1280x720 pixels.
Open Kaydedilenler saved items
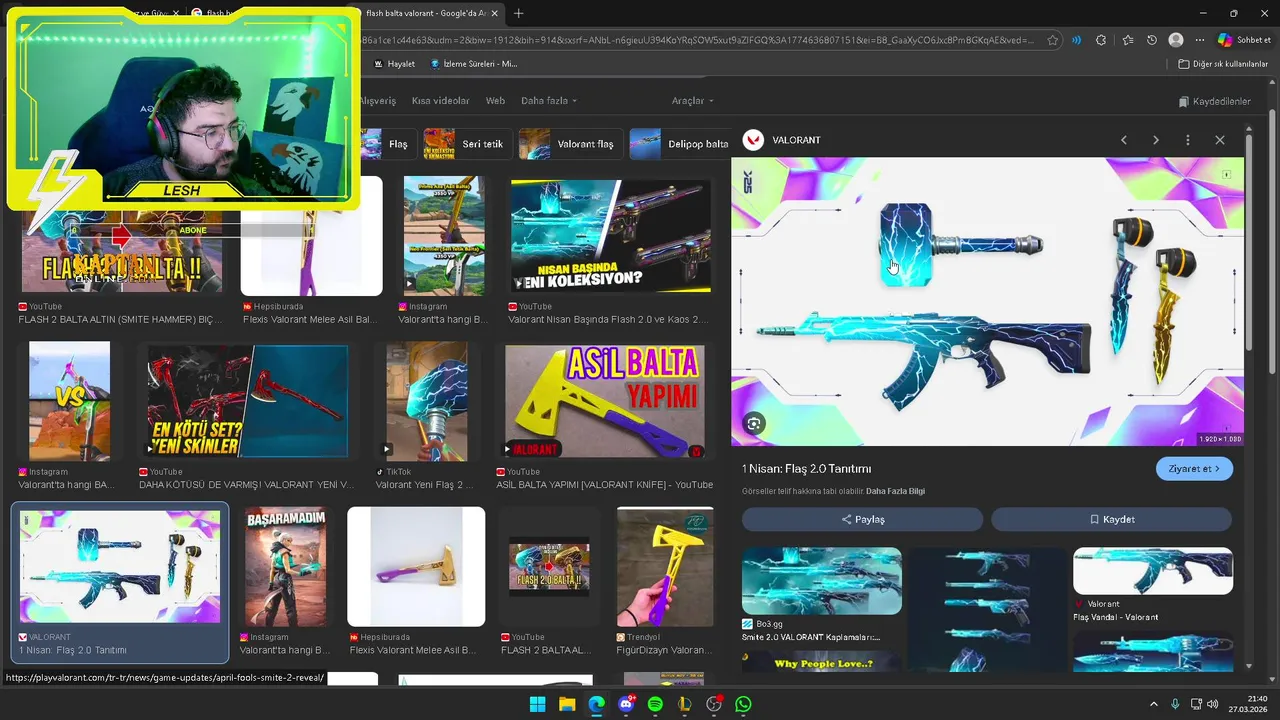pos(1214,101)
